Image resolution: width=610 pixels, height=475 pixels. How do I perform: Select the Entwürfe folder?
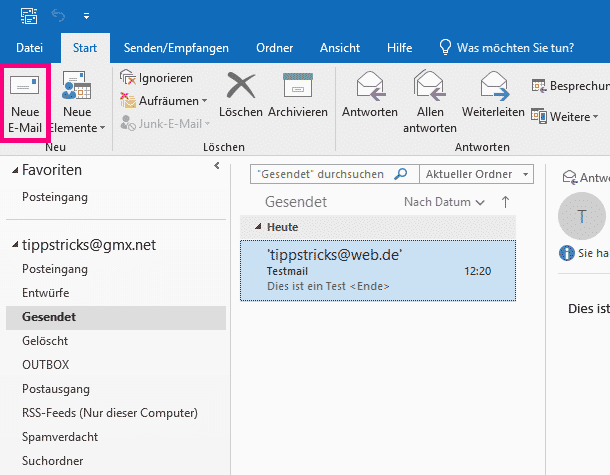(x=46, y=292)
